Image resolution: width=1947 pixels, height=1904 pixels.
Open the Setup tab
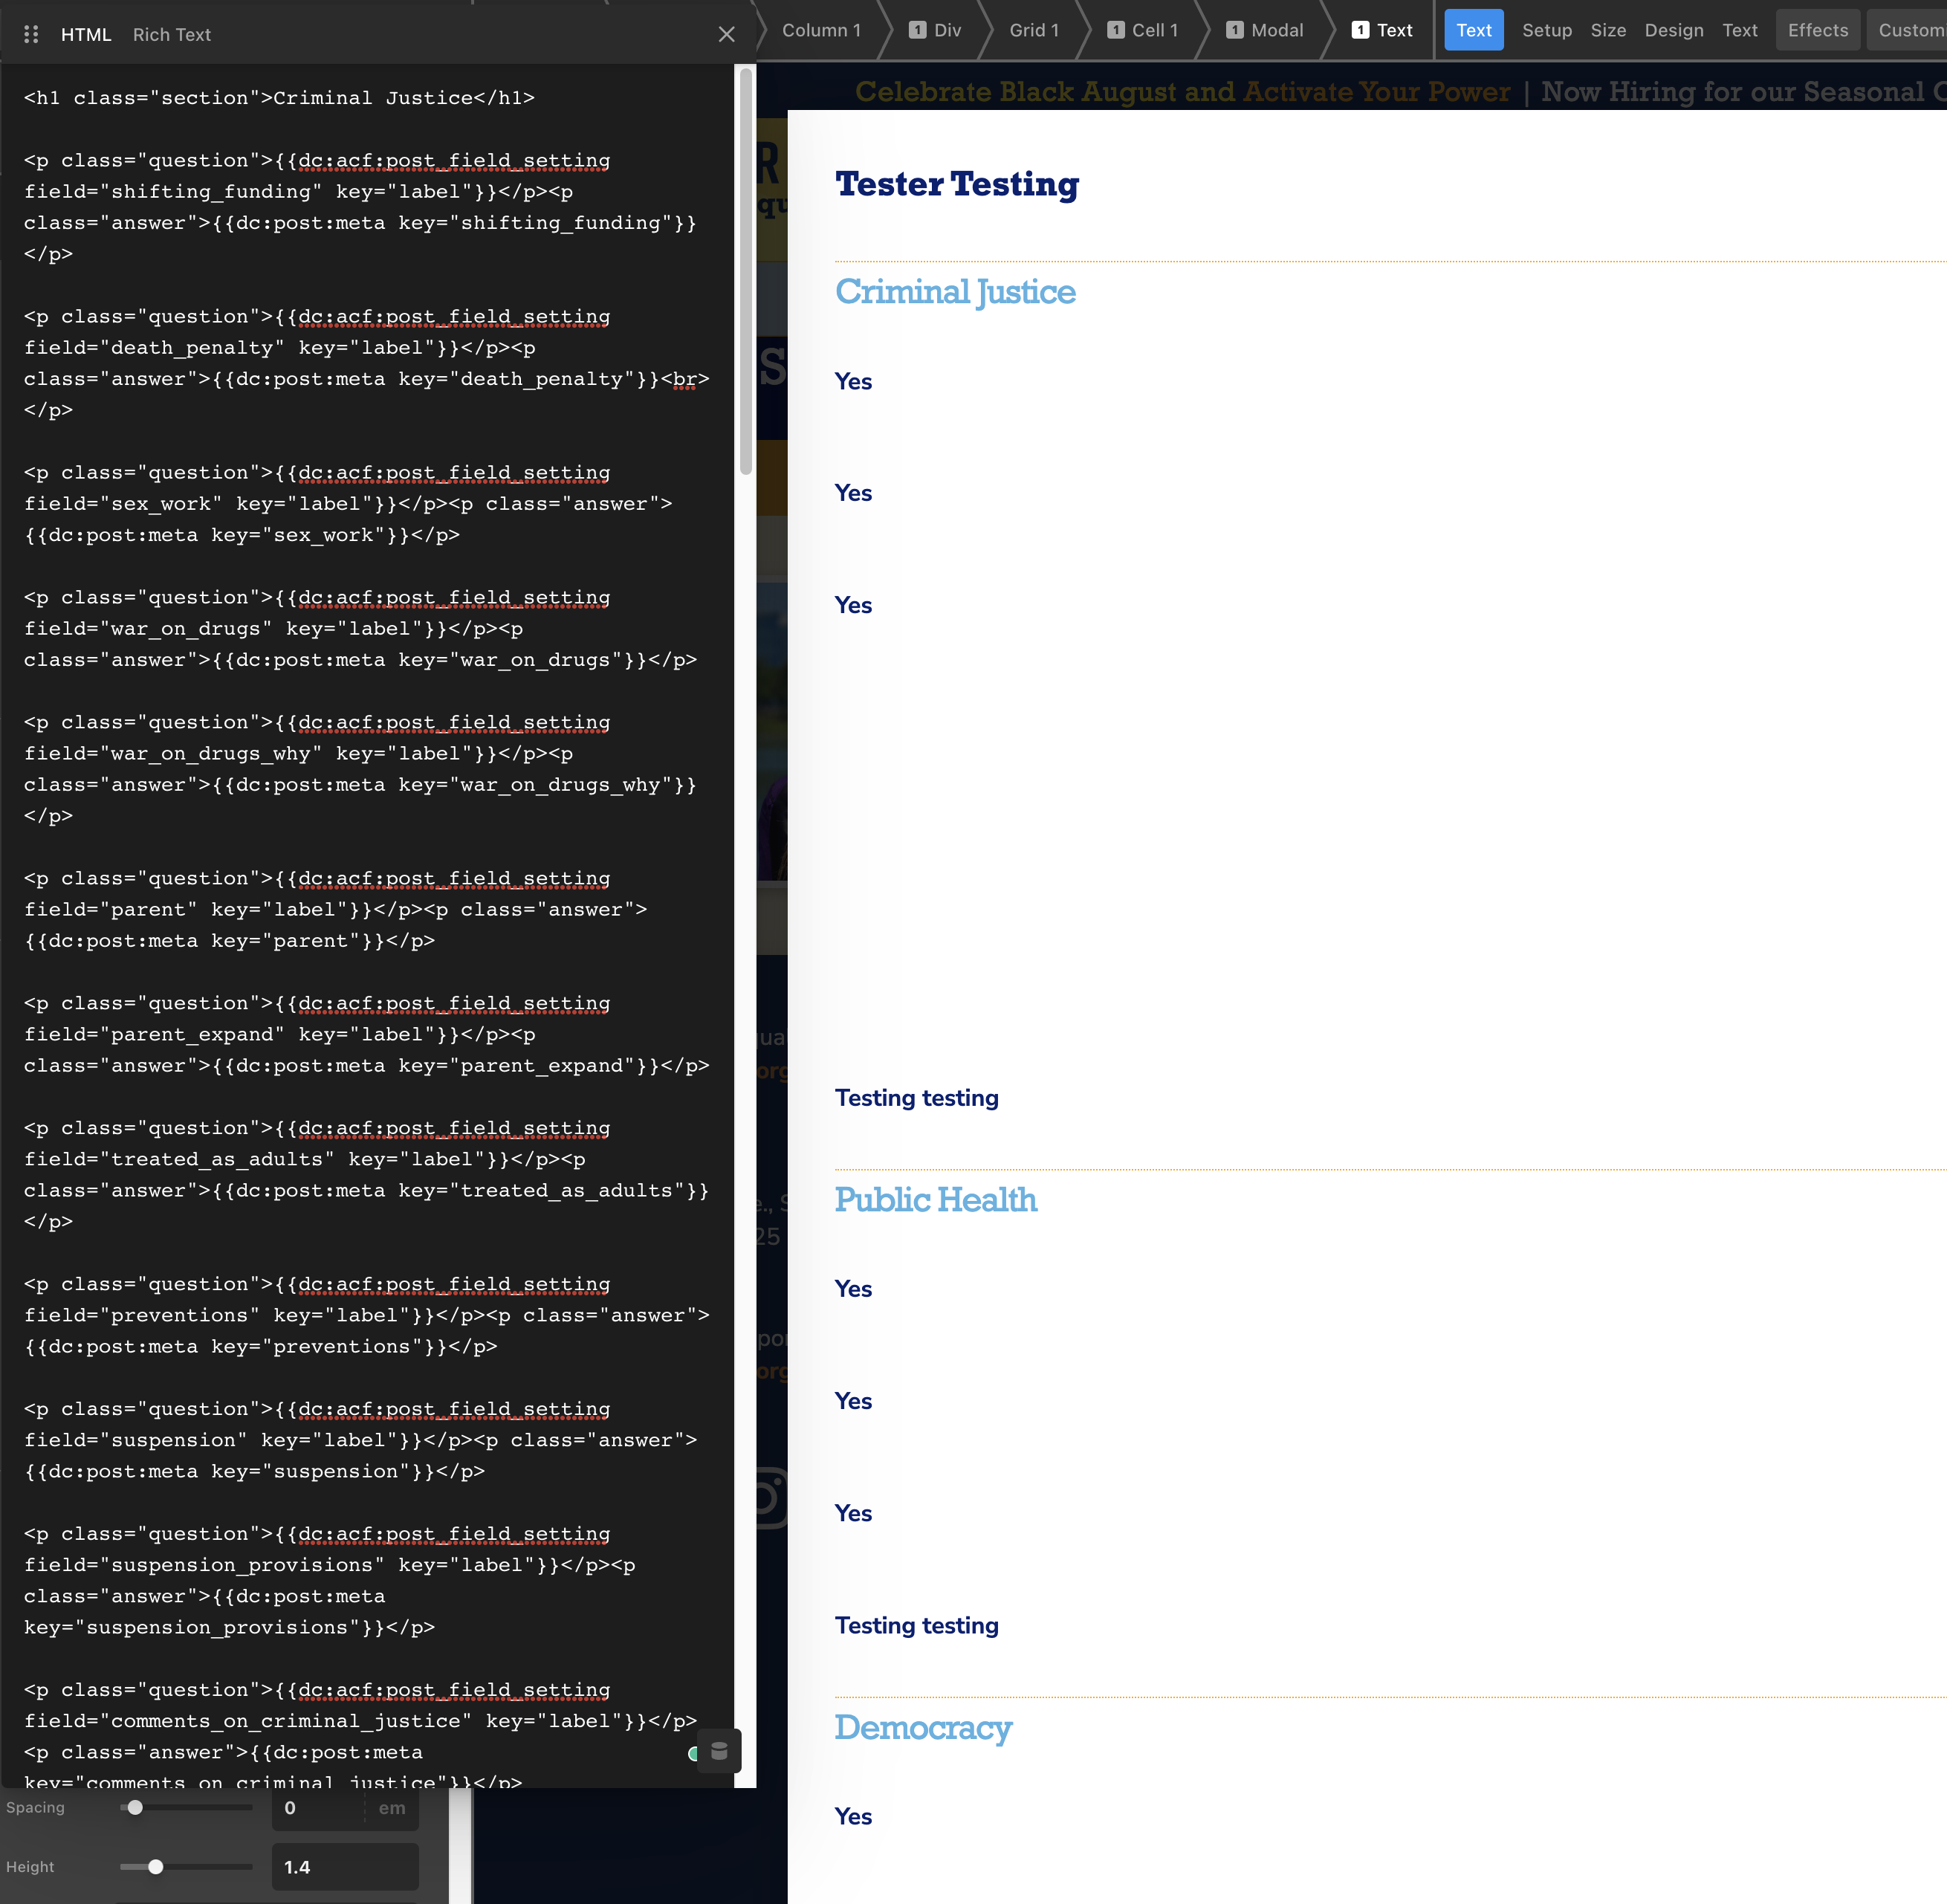pyautogui.click(x=1546, y=30)
